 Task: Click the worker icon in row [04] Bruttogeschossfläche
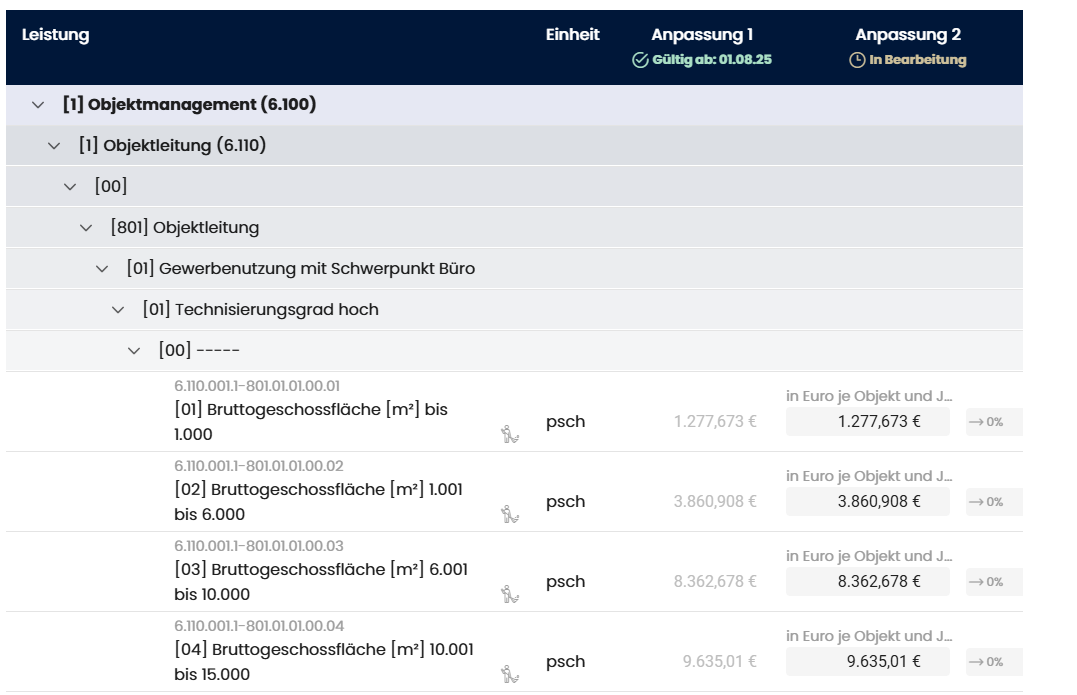(x=509, y=674)
